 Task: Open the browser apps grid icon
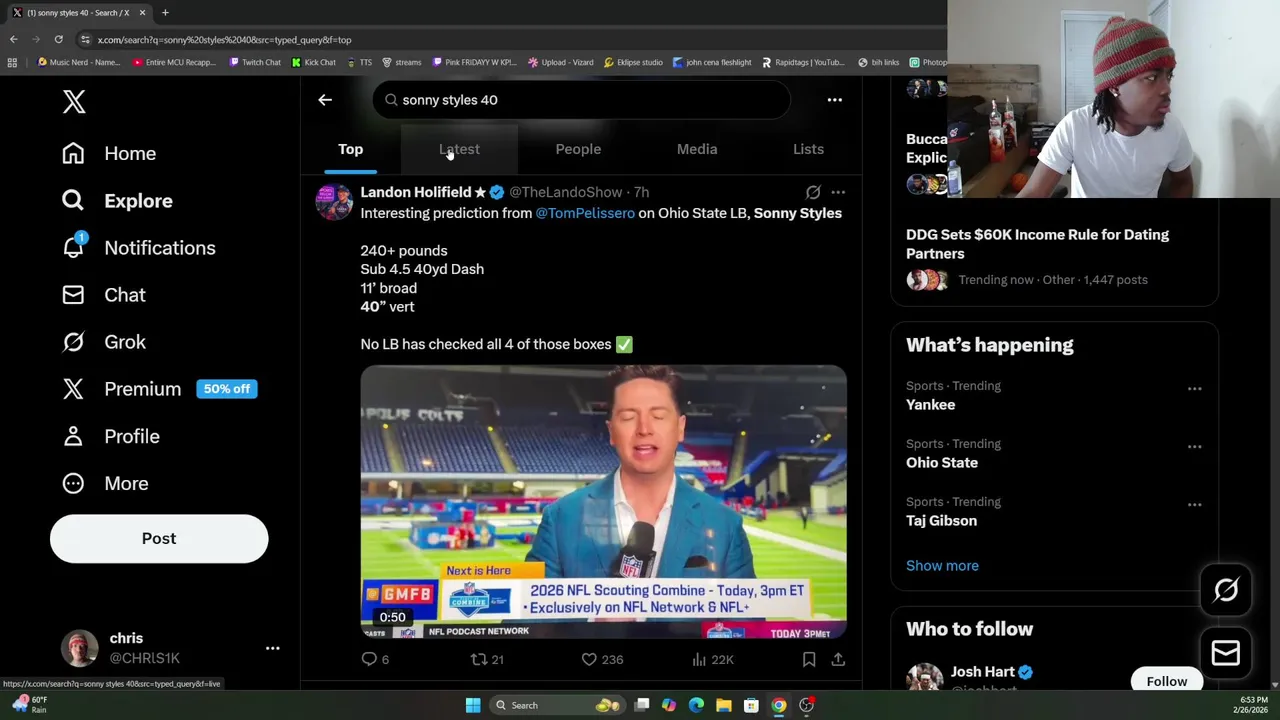coord(12,62)
